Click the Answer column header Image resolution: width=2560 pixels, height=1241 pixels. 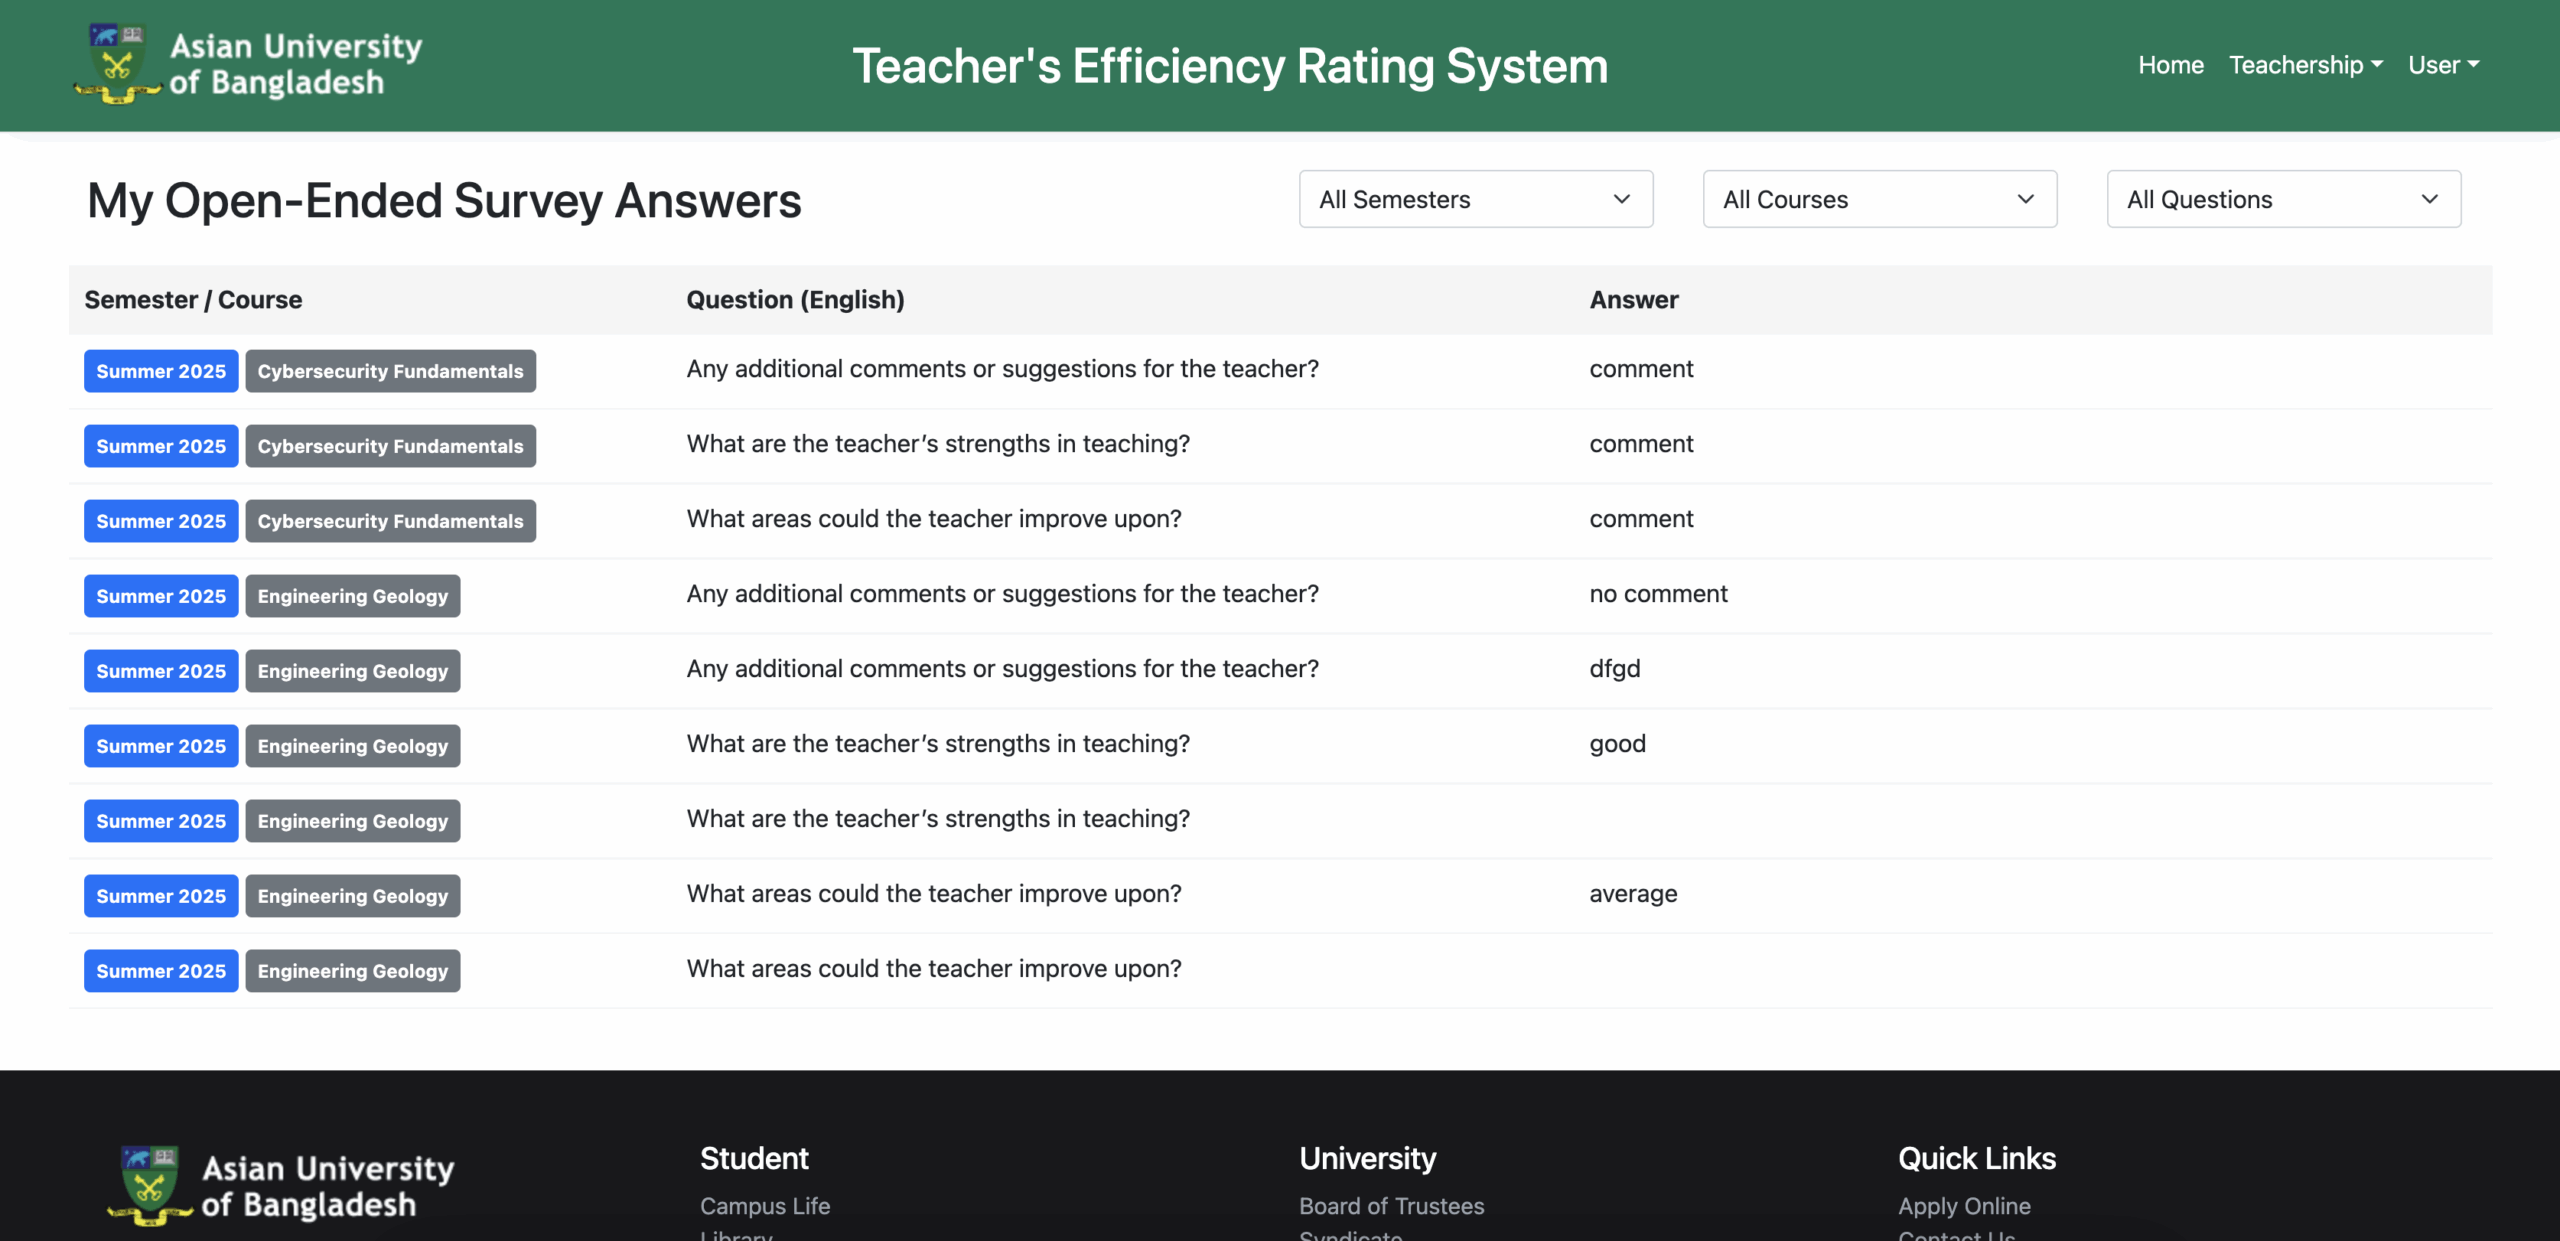click(x=1634, y=300)
